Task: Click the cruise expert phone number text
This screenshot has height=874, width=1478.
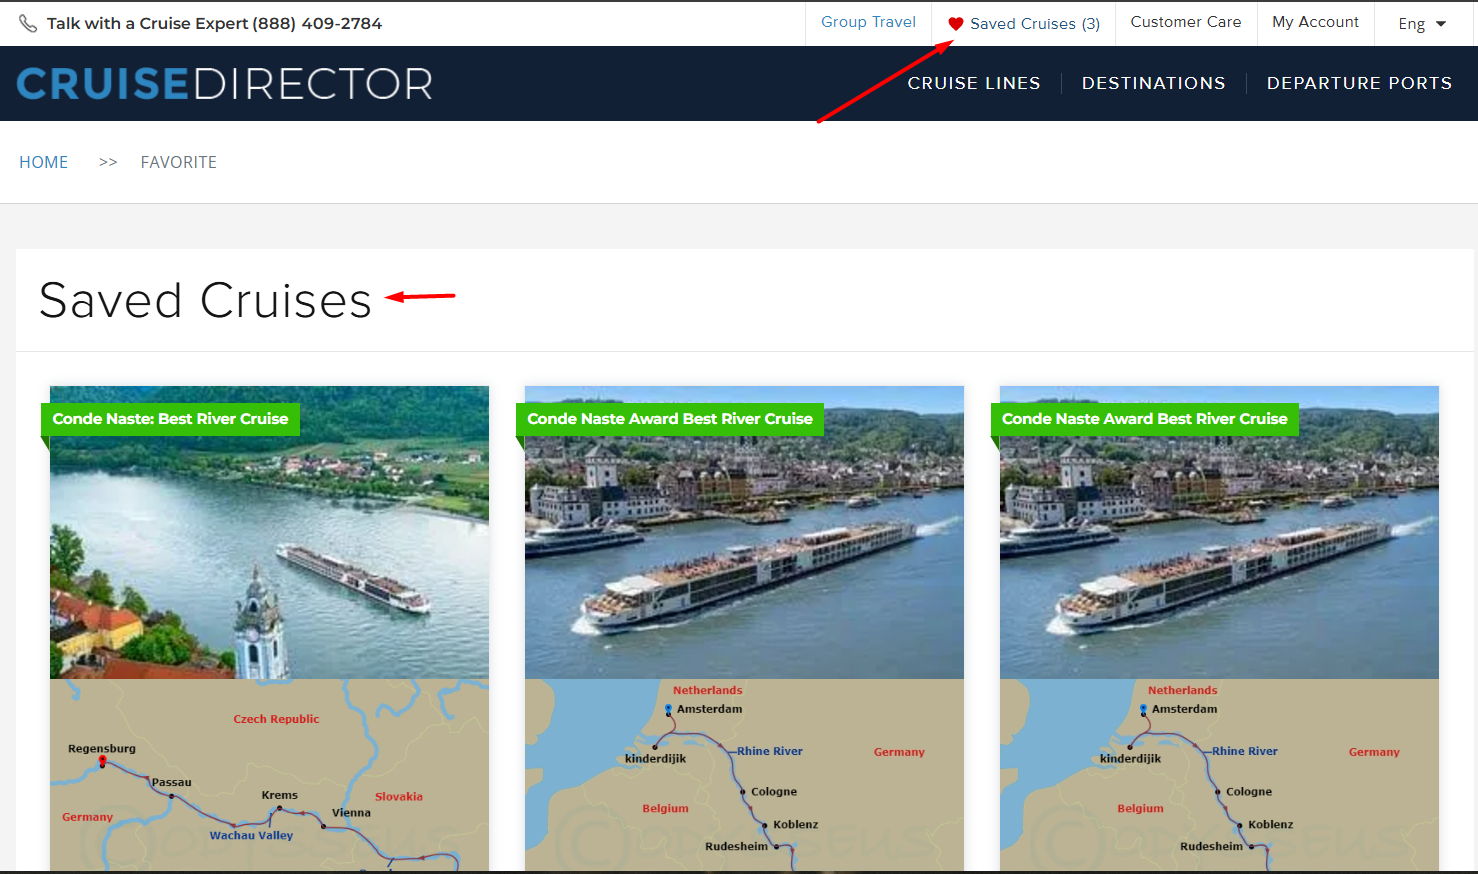Action: (214, 23)
